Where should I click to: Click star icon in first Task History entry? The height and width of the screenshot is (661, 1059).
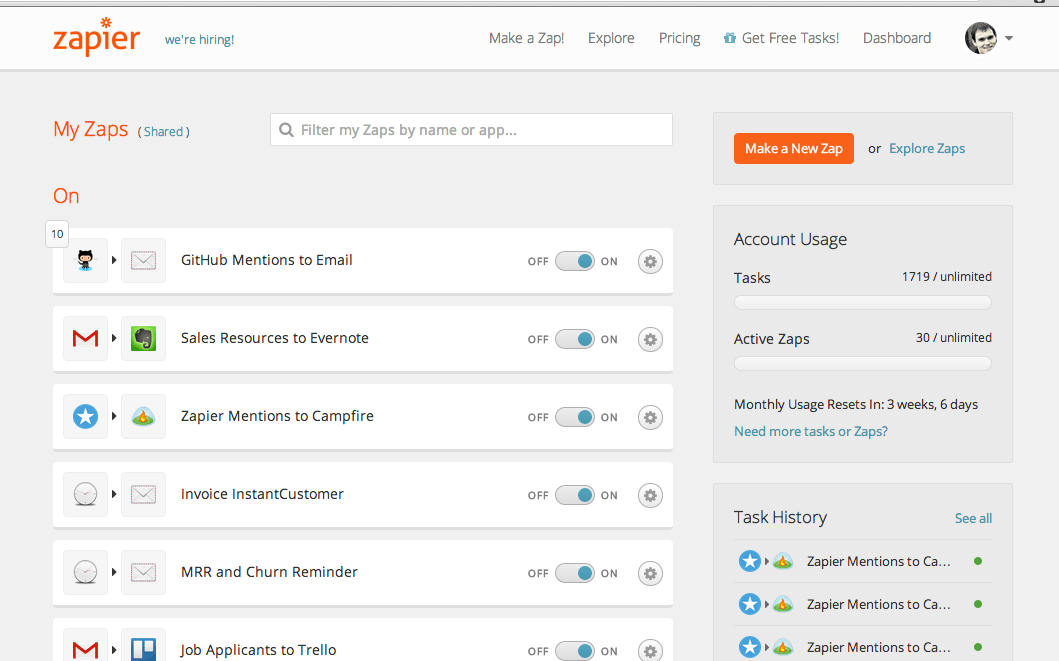click(750, 561)
